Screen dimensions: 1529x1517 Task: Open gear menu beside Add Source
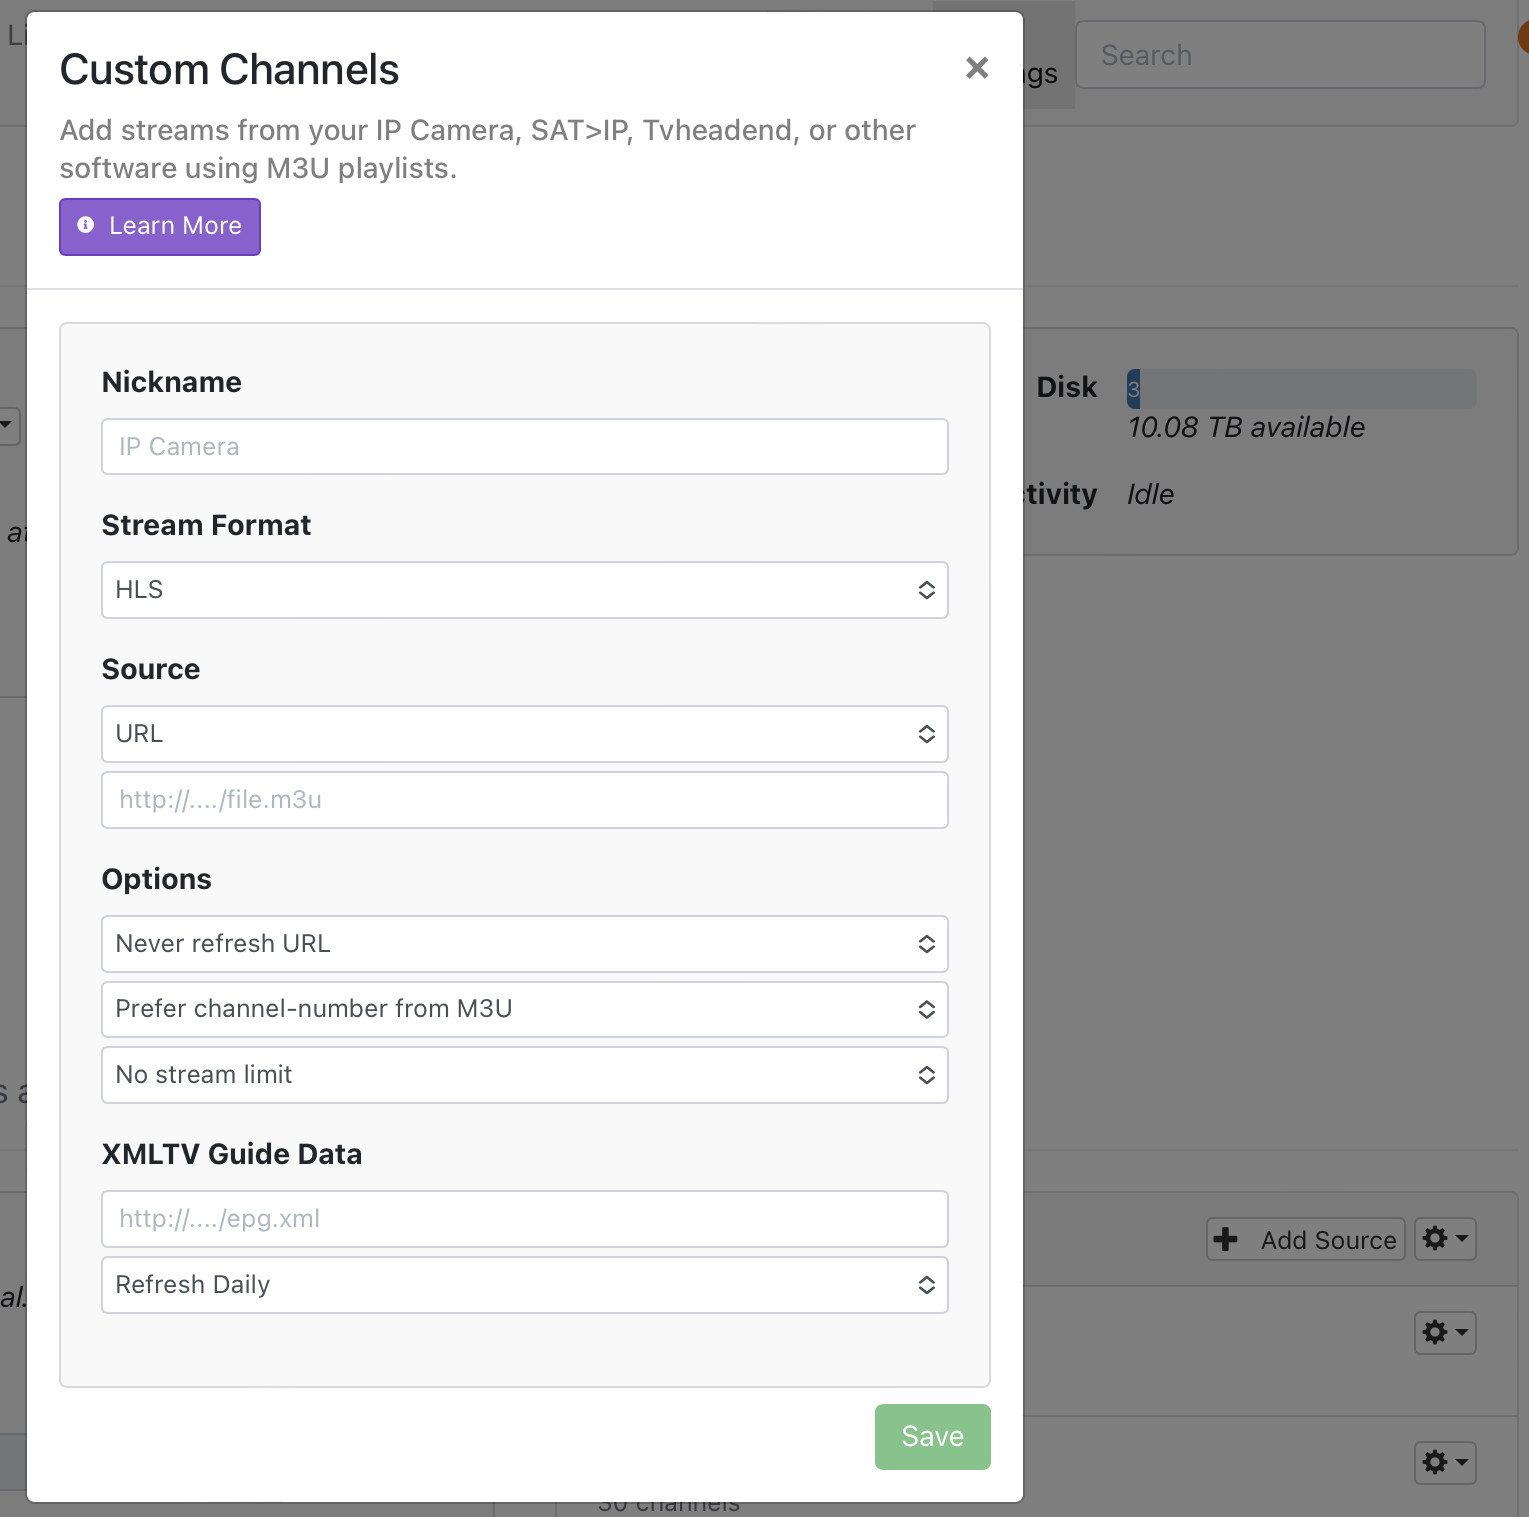tap(1445, 1239)
